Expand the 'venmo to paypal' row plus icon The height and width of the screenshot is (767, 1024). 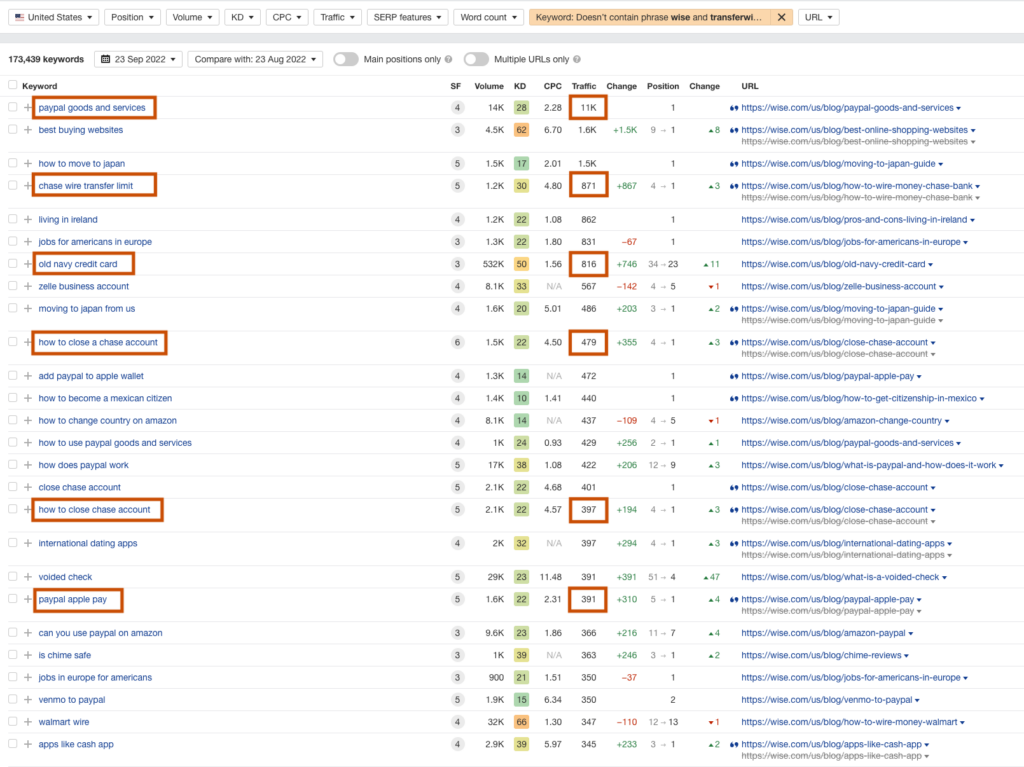(27, 700)
